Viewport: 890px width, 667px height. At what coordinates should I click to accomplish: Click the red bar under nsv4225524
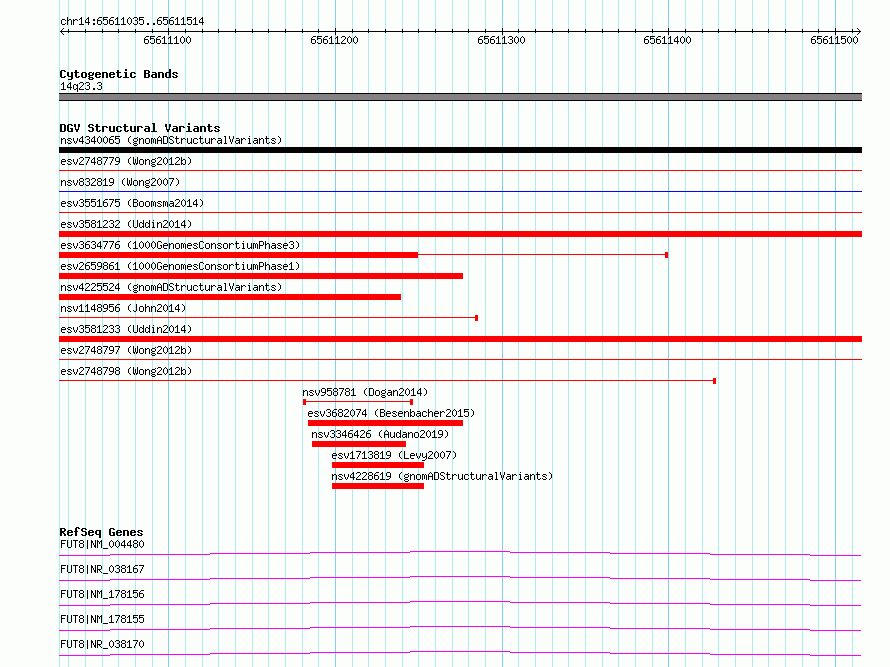[230, 297]
